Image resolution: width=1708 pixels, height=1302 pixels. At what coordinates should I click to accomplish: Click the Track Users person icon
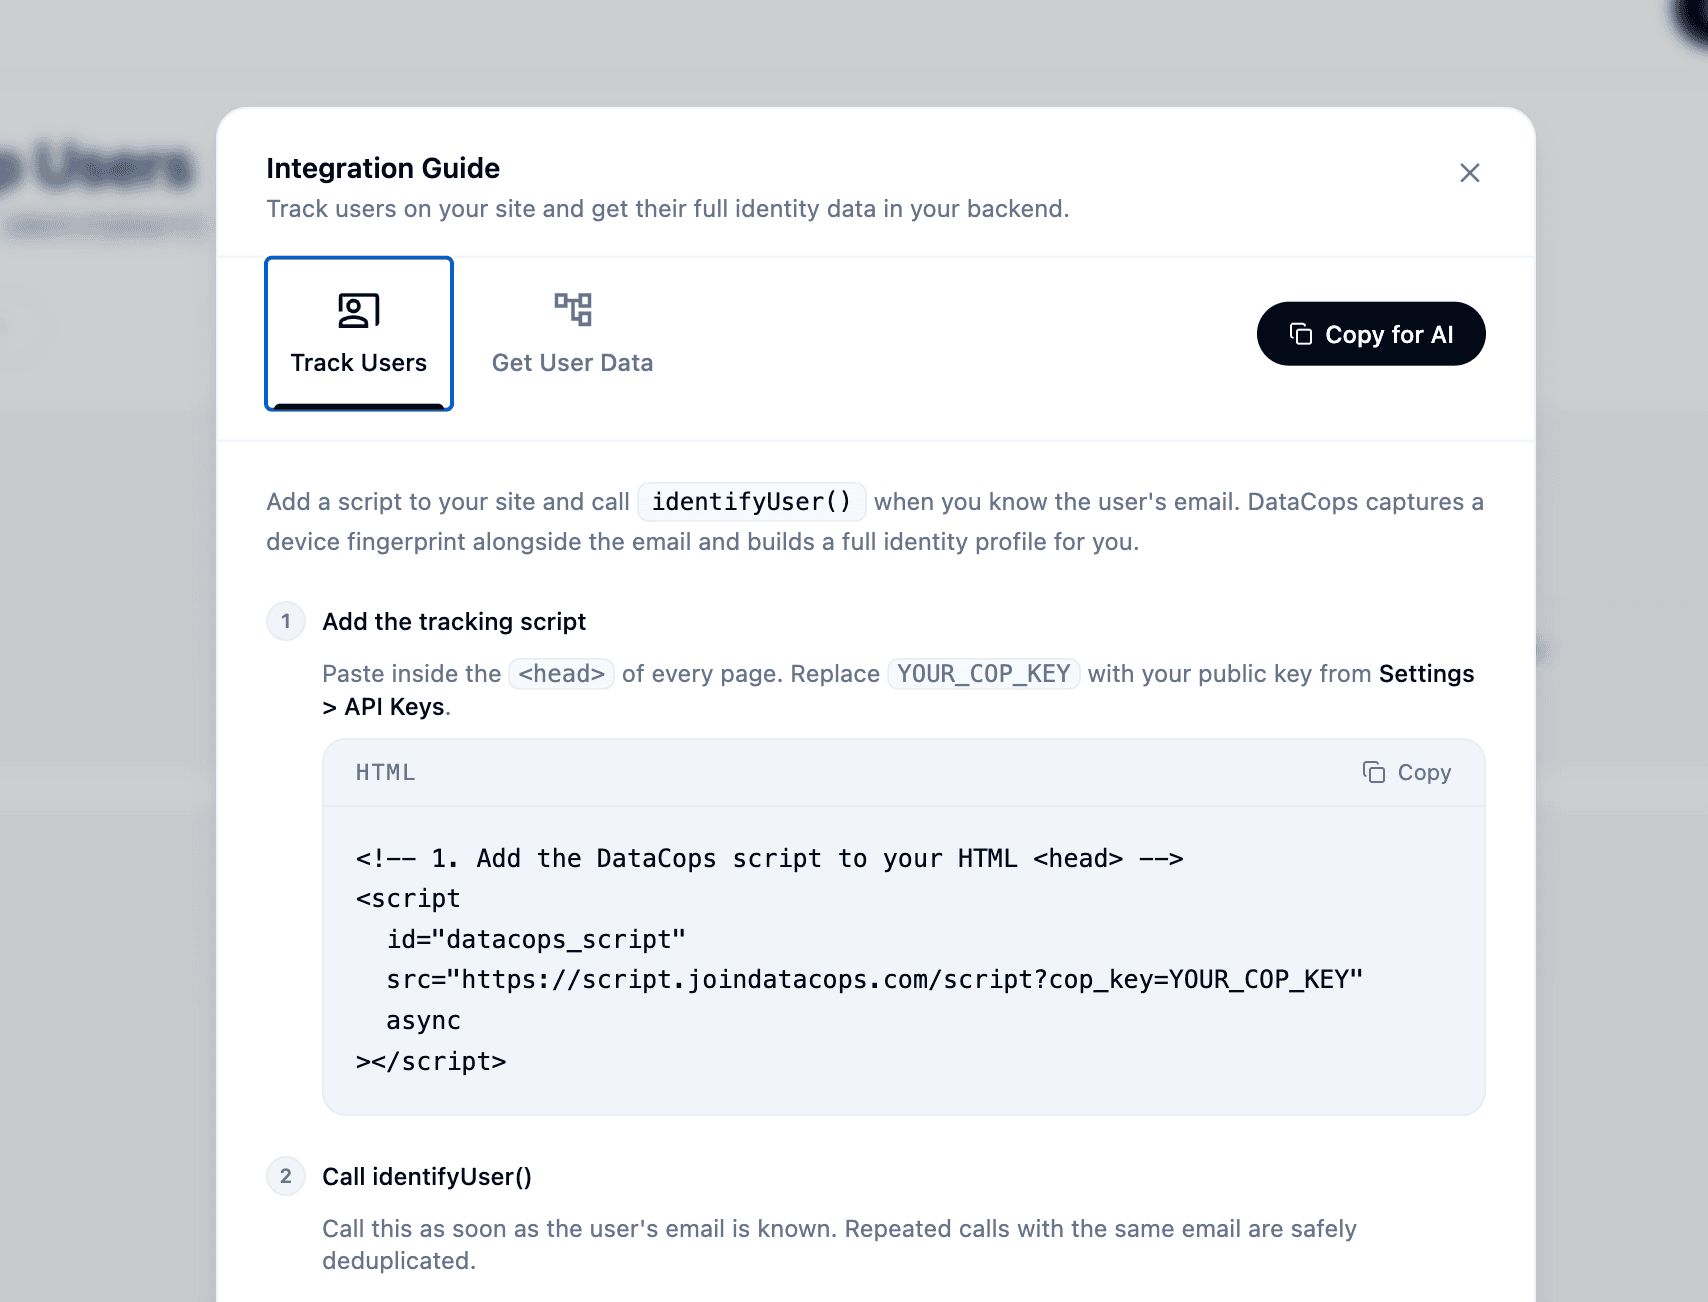(x=359, y=310)
